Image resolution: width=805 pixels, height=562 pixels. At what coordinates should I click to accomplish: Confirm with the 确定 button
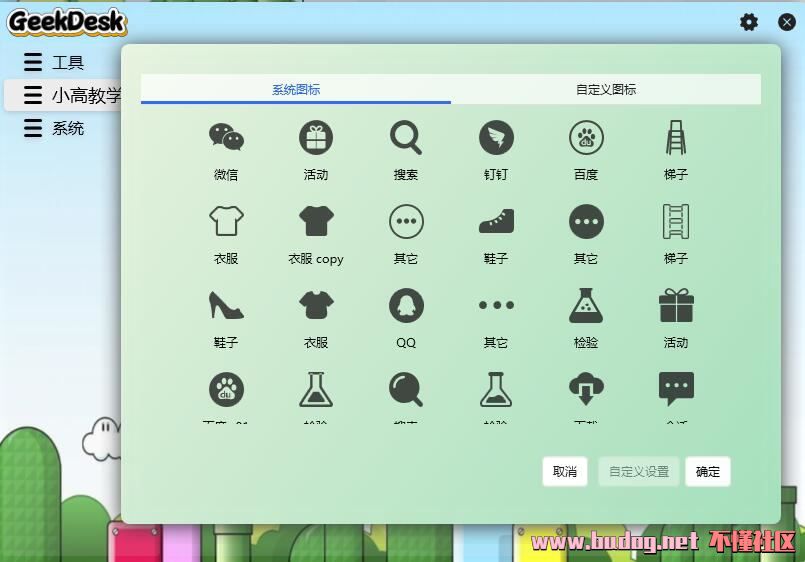(x=707, y=471)
